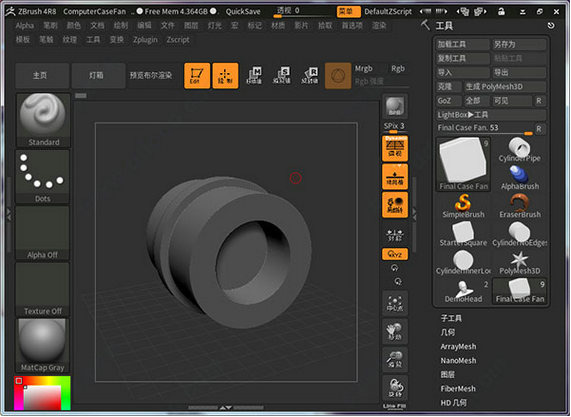Select the SimpleBrush tool
The width and height of the screenshot is (571, 417).
pos(463,206)
